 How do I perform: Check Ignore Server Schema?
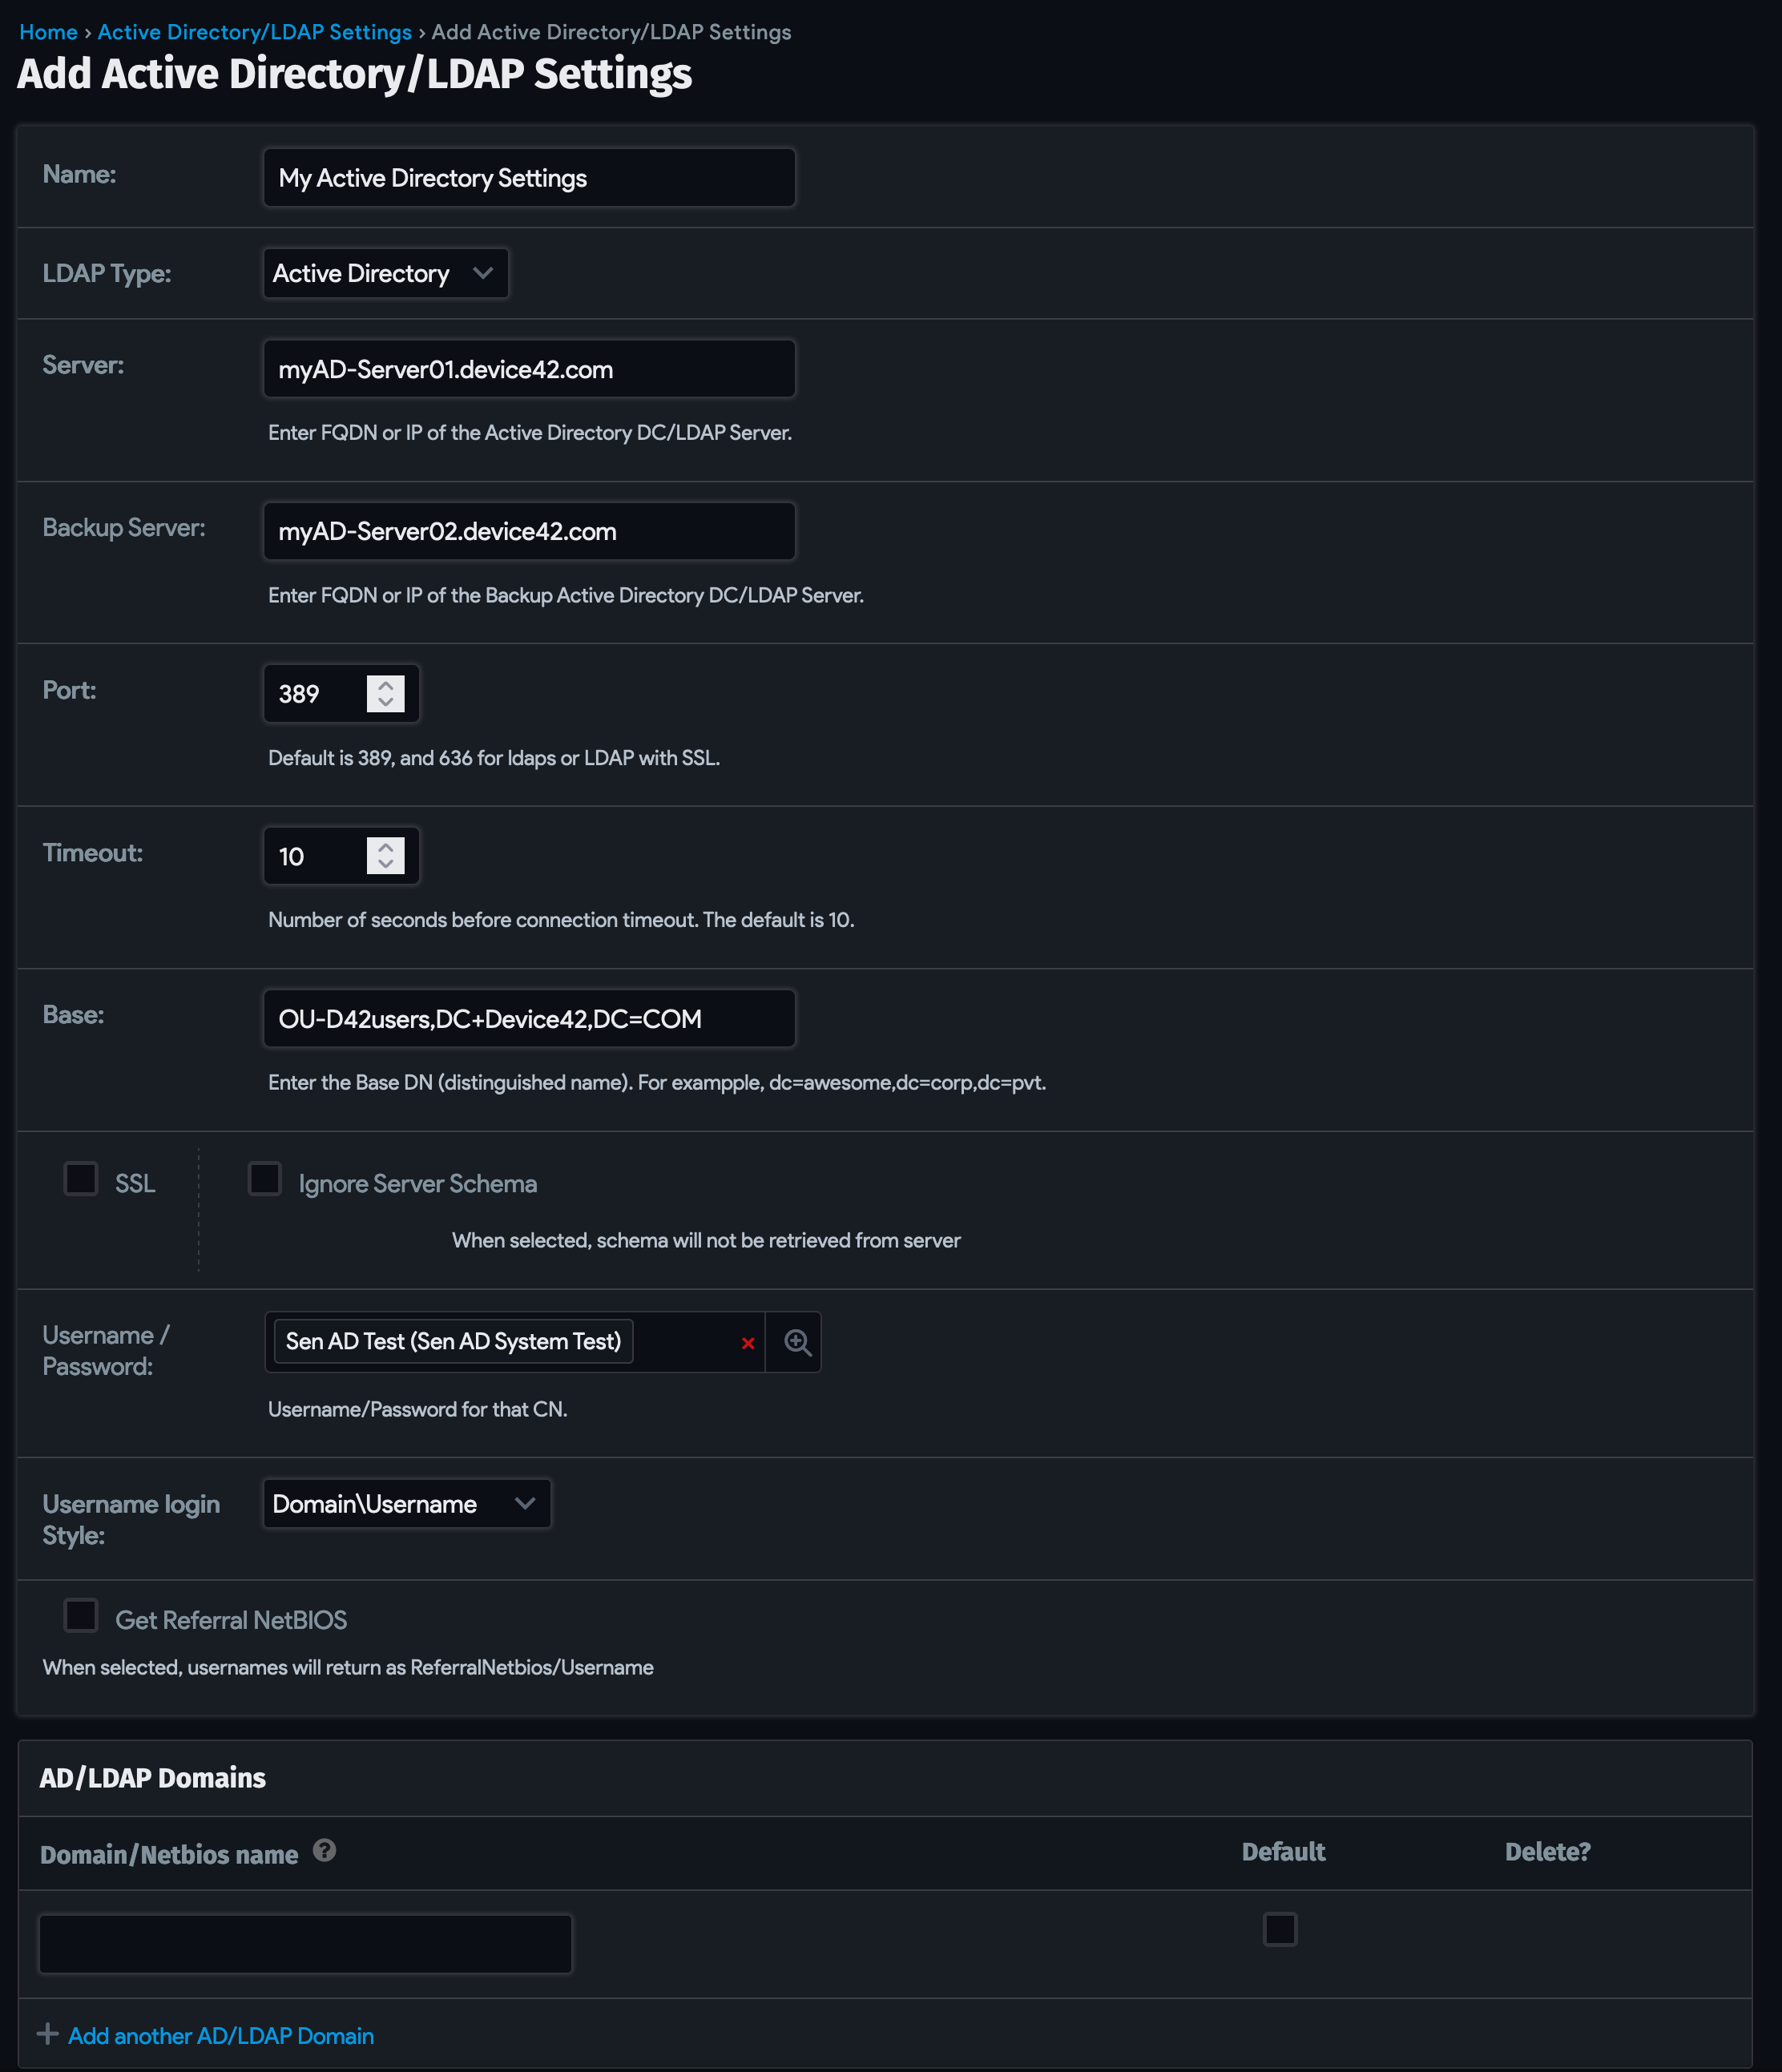265,1180
